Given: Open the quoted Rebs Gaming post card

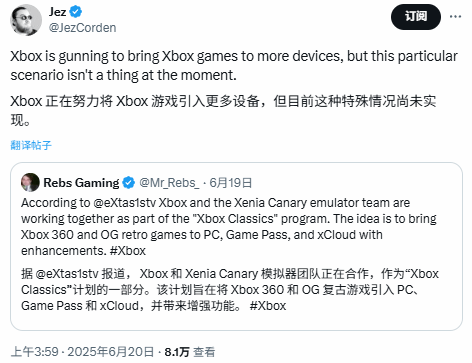Looking at the screenshot, I should point(236,247).
